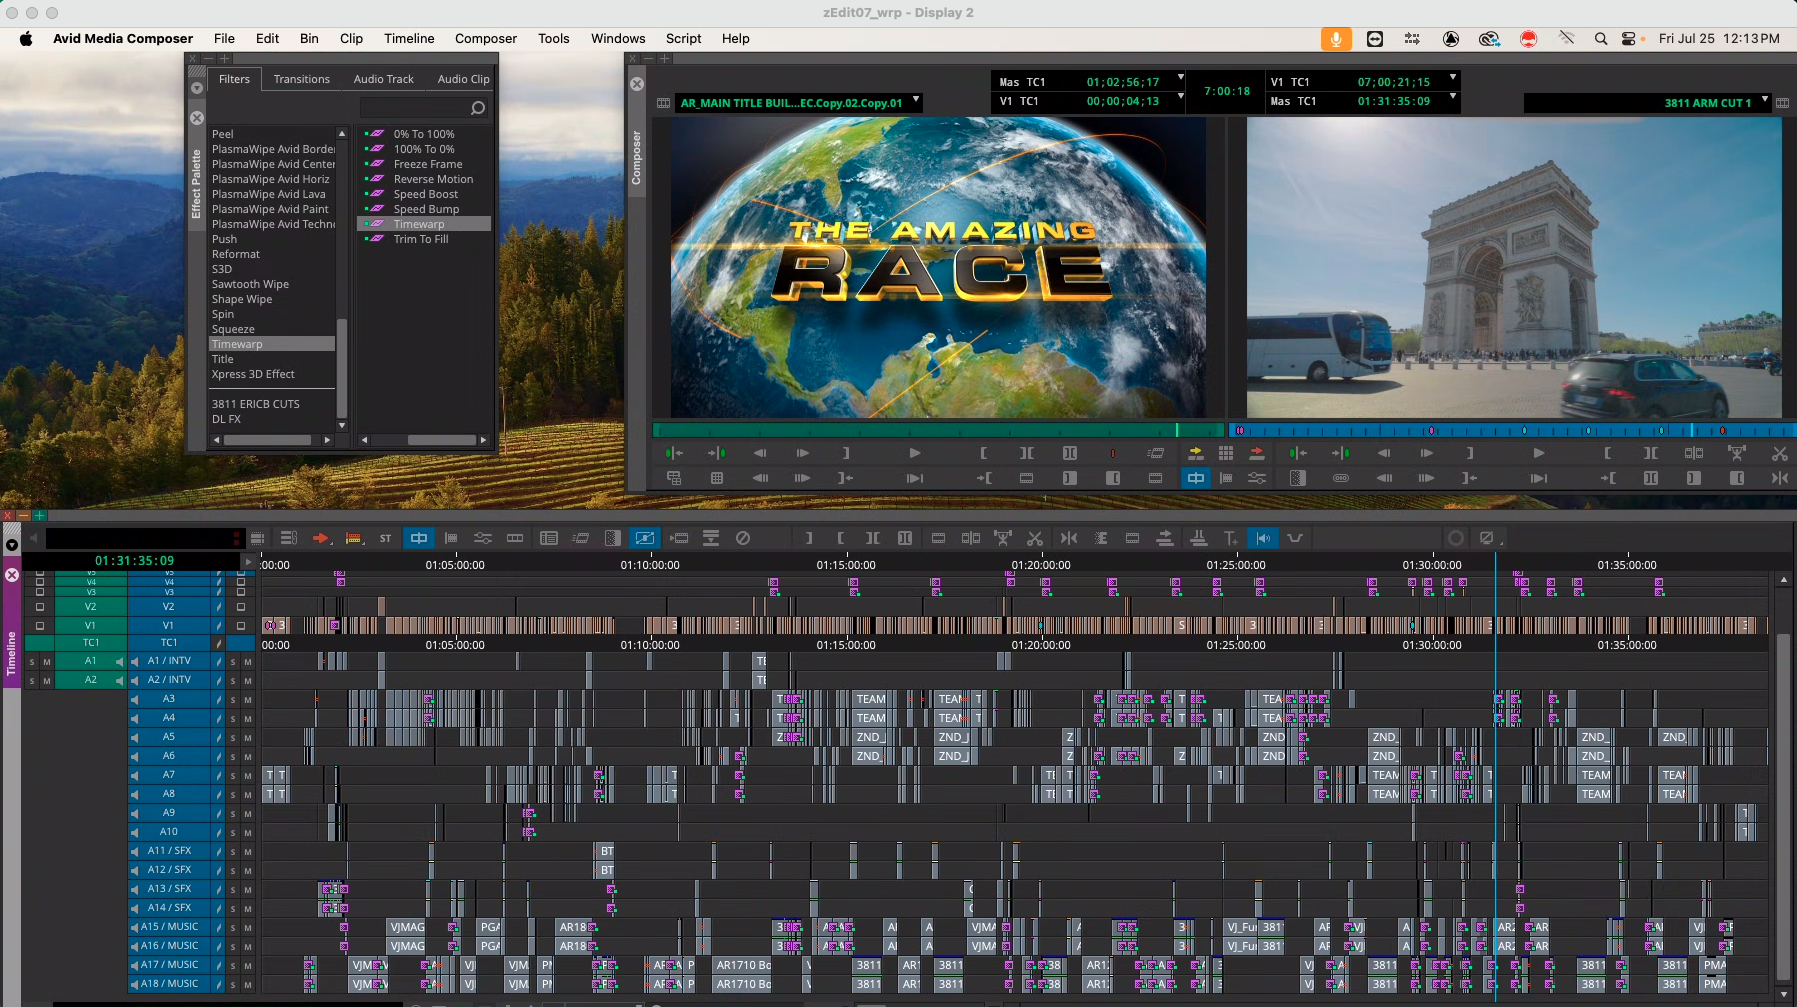Switch to the Transitions tab
The width and height of the screenshot is (1797, 1007).
(x=301, y=79)
